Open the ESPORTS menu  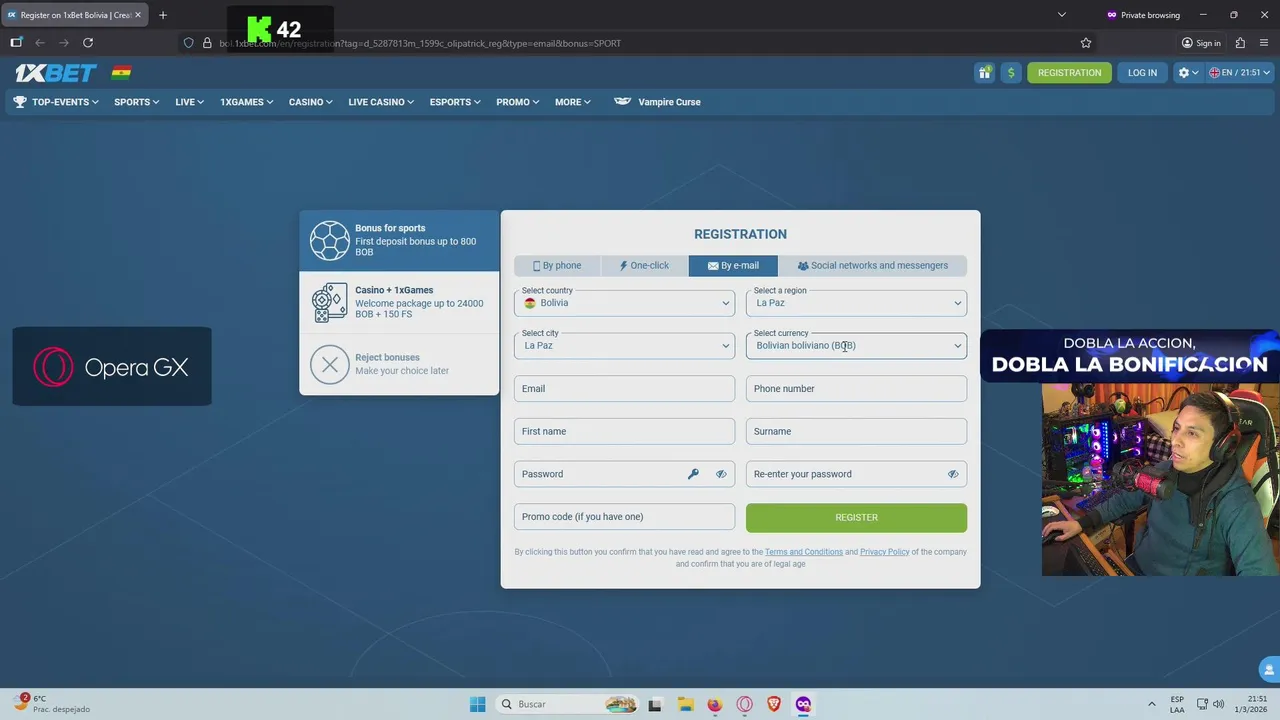[455, 102]
